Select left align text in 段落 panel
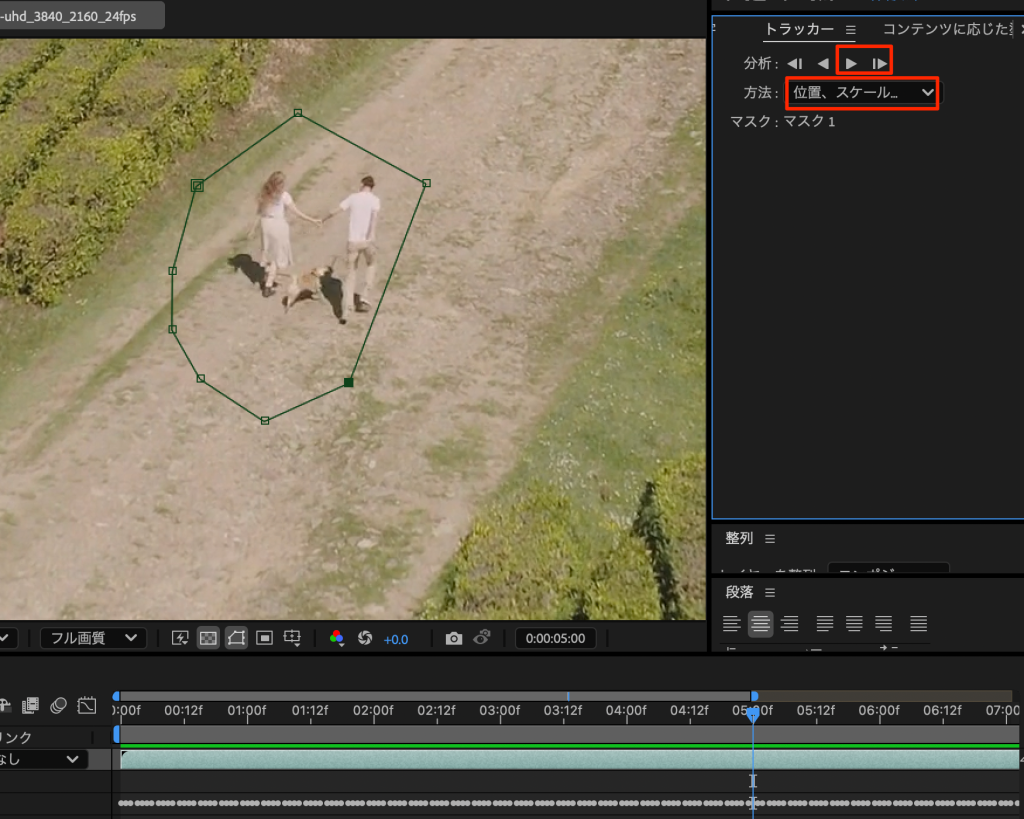Viewport: 1024px width, 819px height. 732,624
